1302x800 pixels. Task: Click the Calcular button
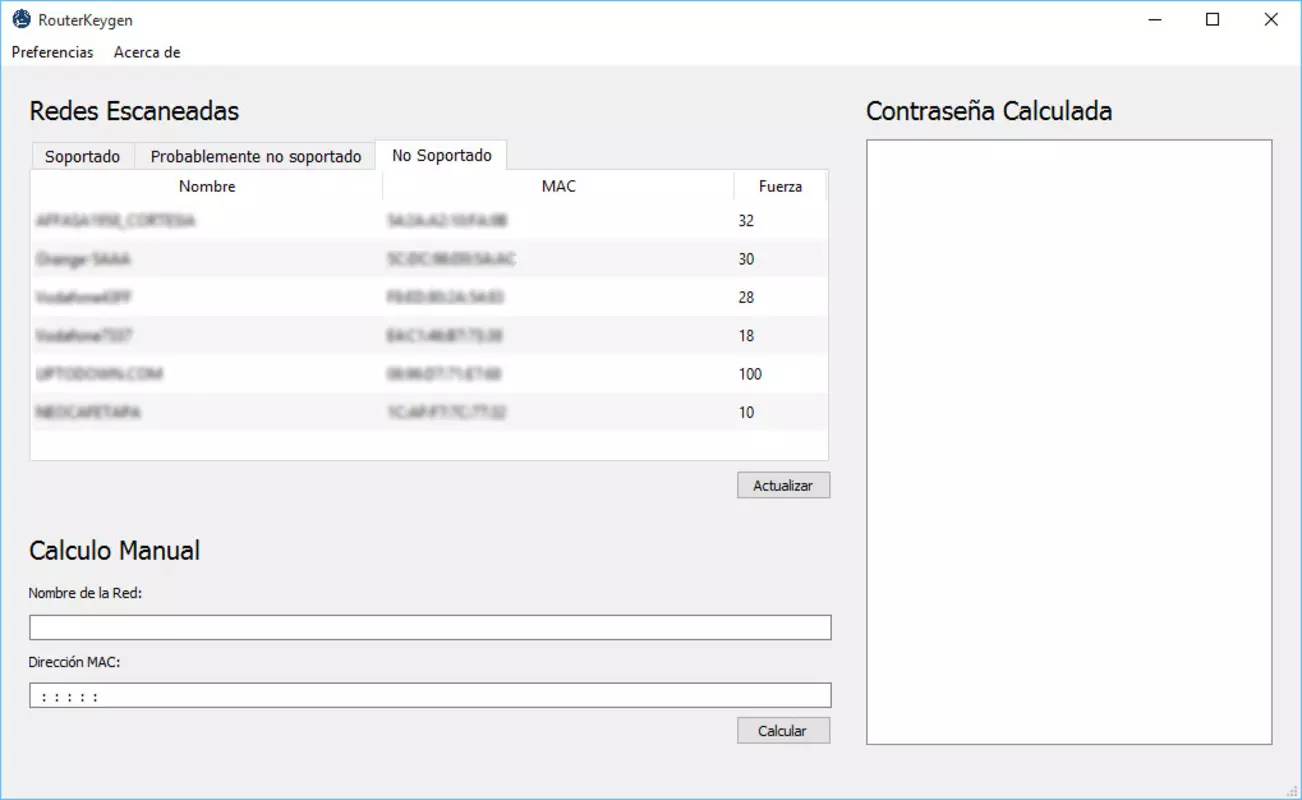click(783, 731)
